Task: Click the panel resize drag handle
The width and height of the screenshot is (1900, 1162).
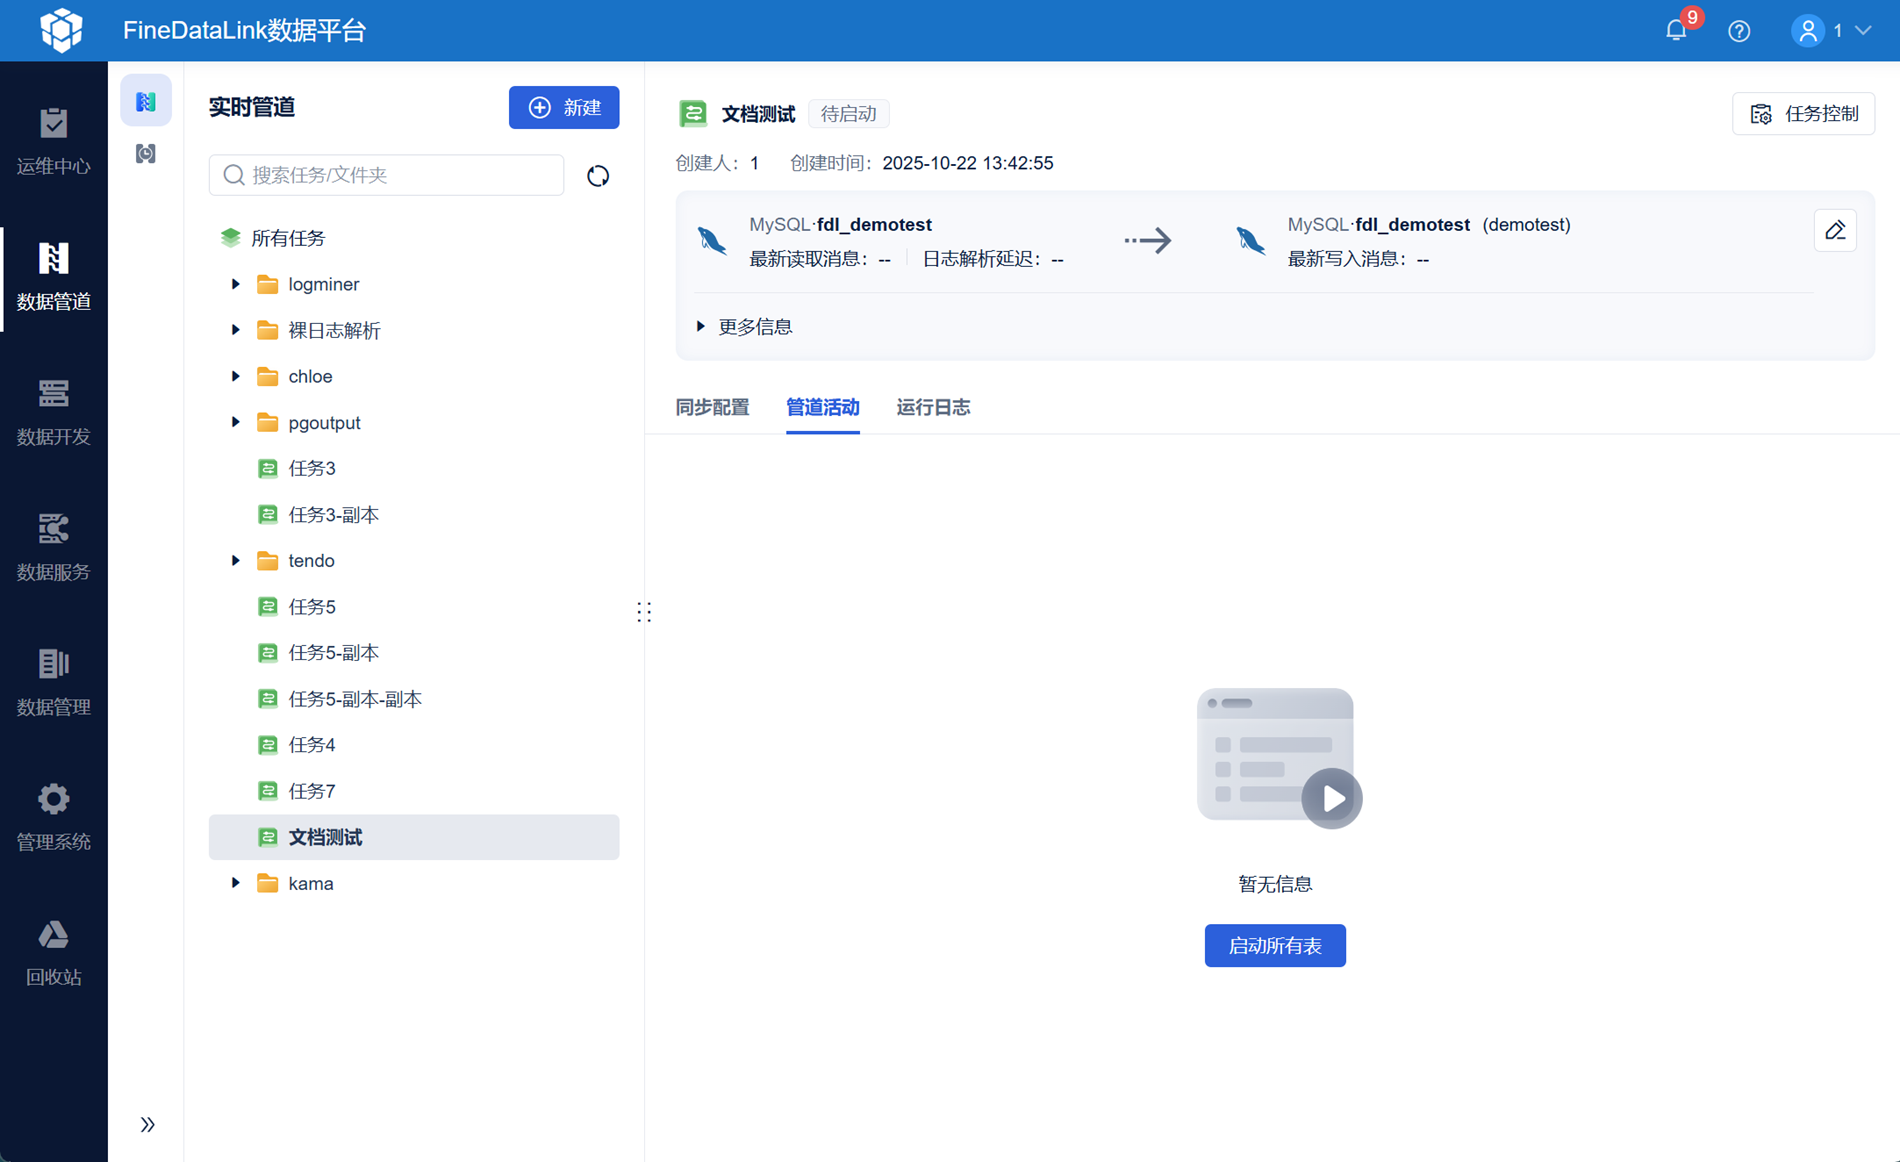Action: coord(644,612)
